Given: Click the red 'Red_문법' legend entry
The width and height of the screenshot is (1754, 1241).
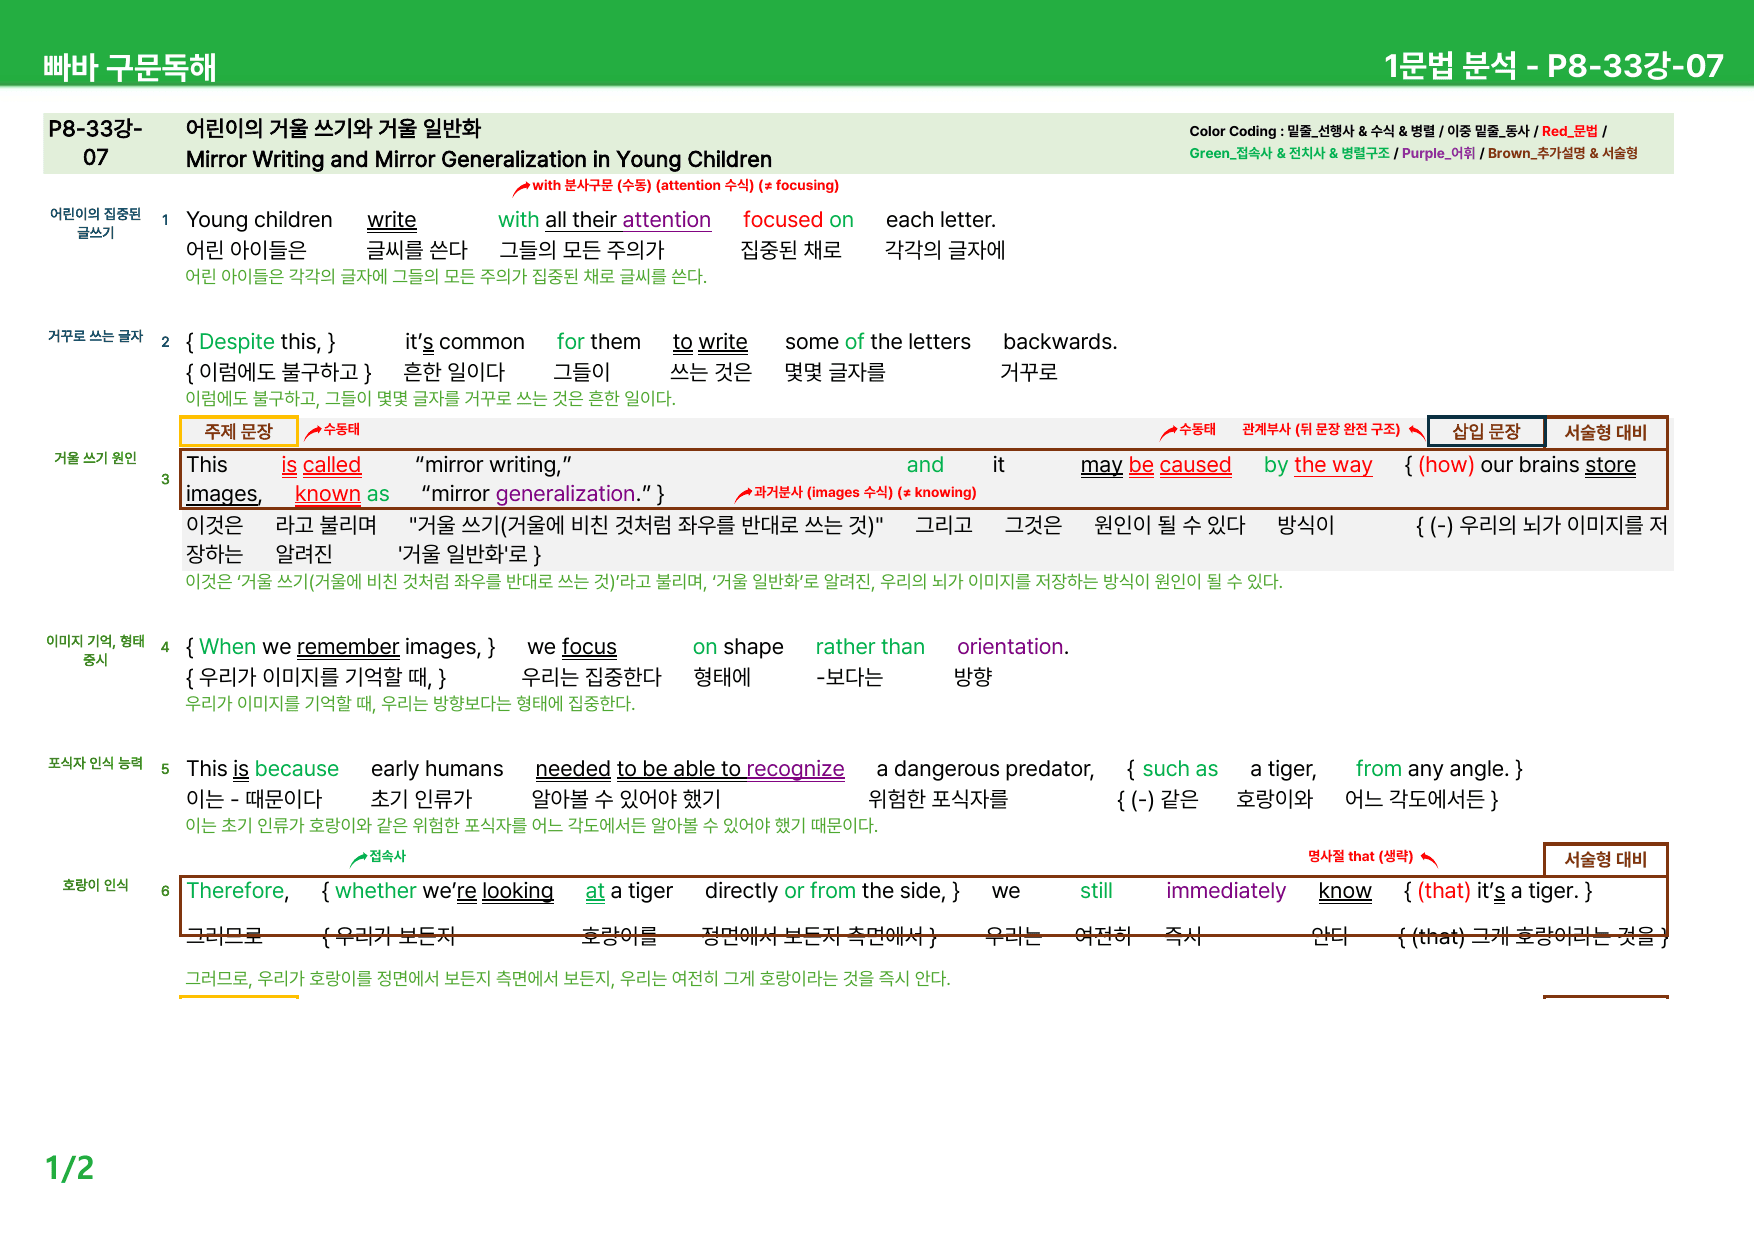Looking at the screenshot, I should coord(1569,131).
